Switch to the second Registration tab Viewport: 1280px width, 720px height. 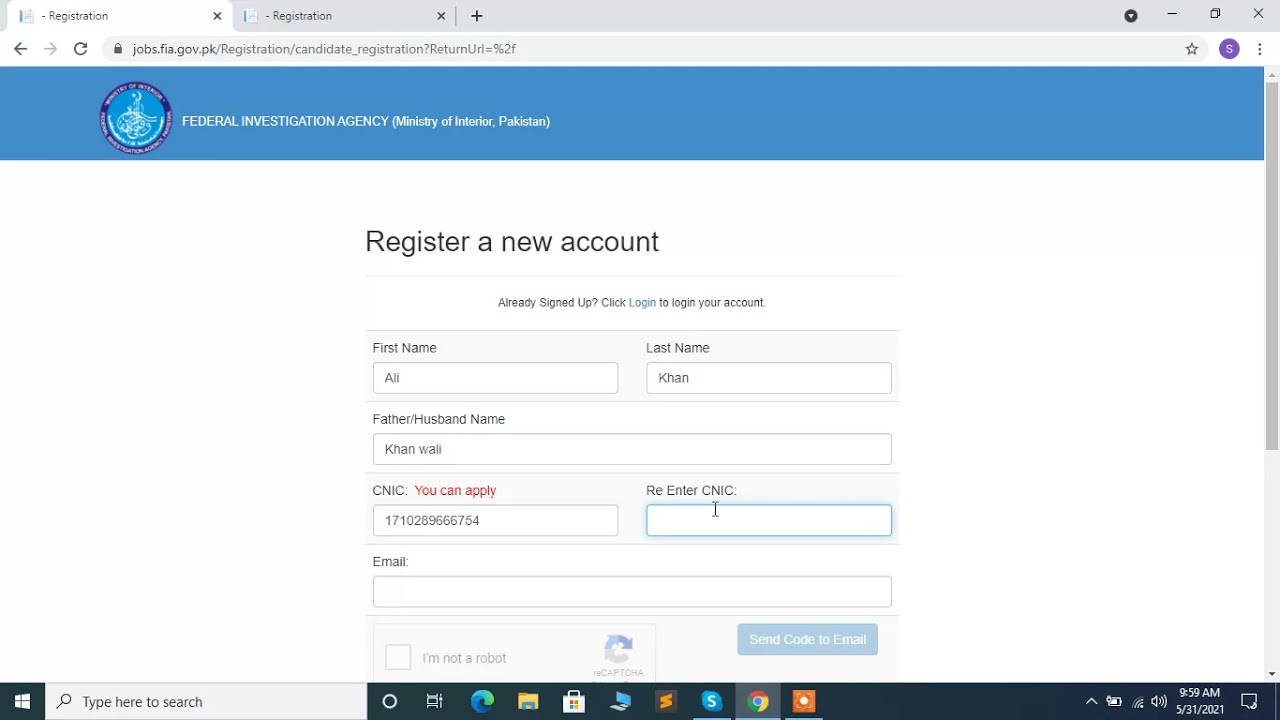344,16
